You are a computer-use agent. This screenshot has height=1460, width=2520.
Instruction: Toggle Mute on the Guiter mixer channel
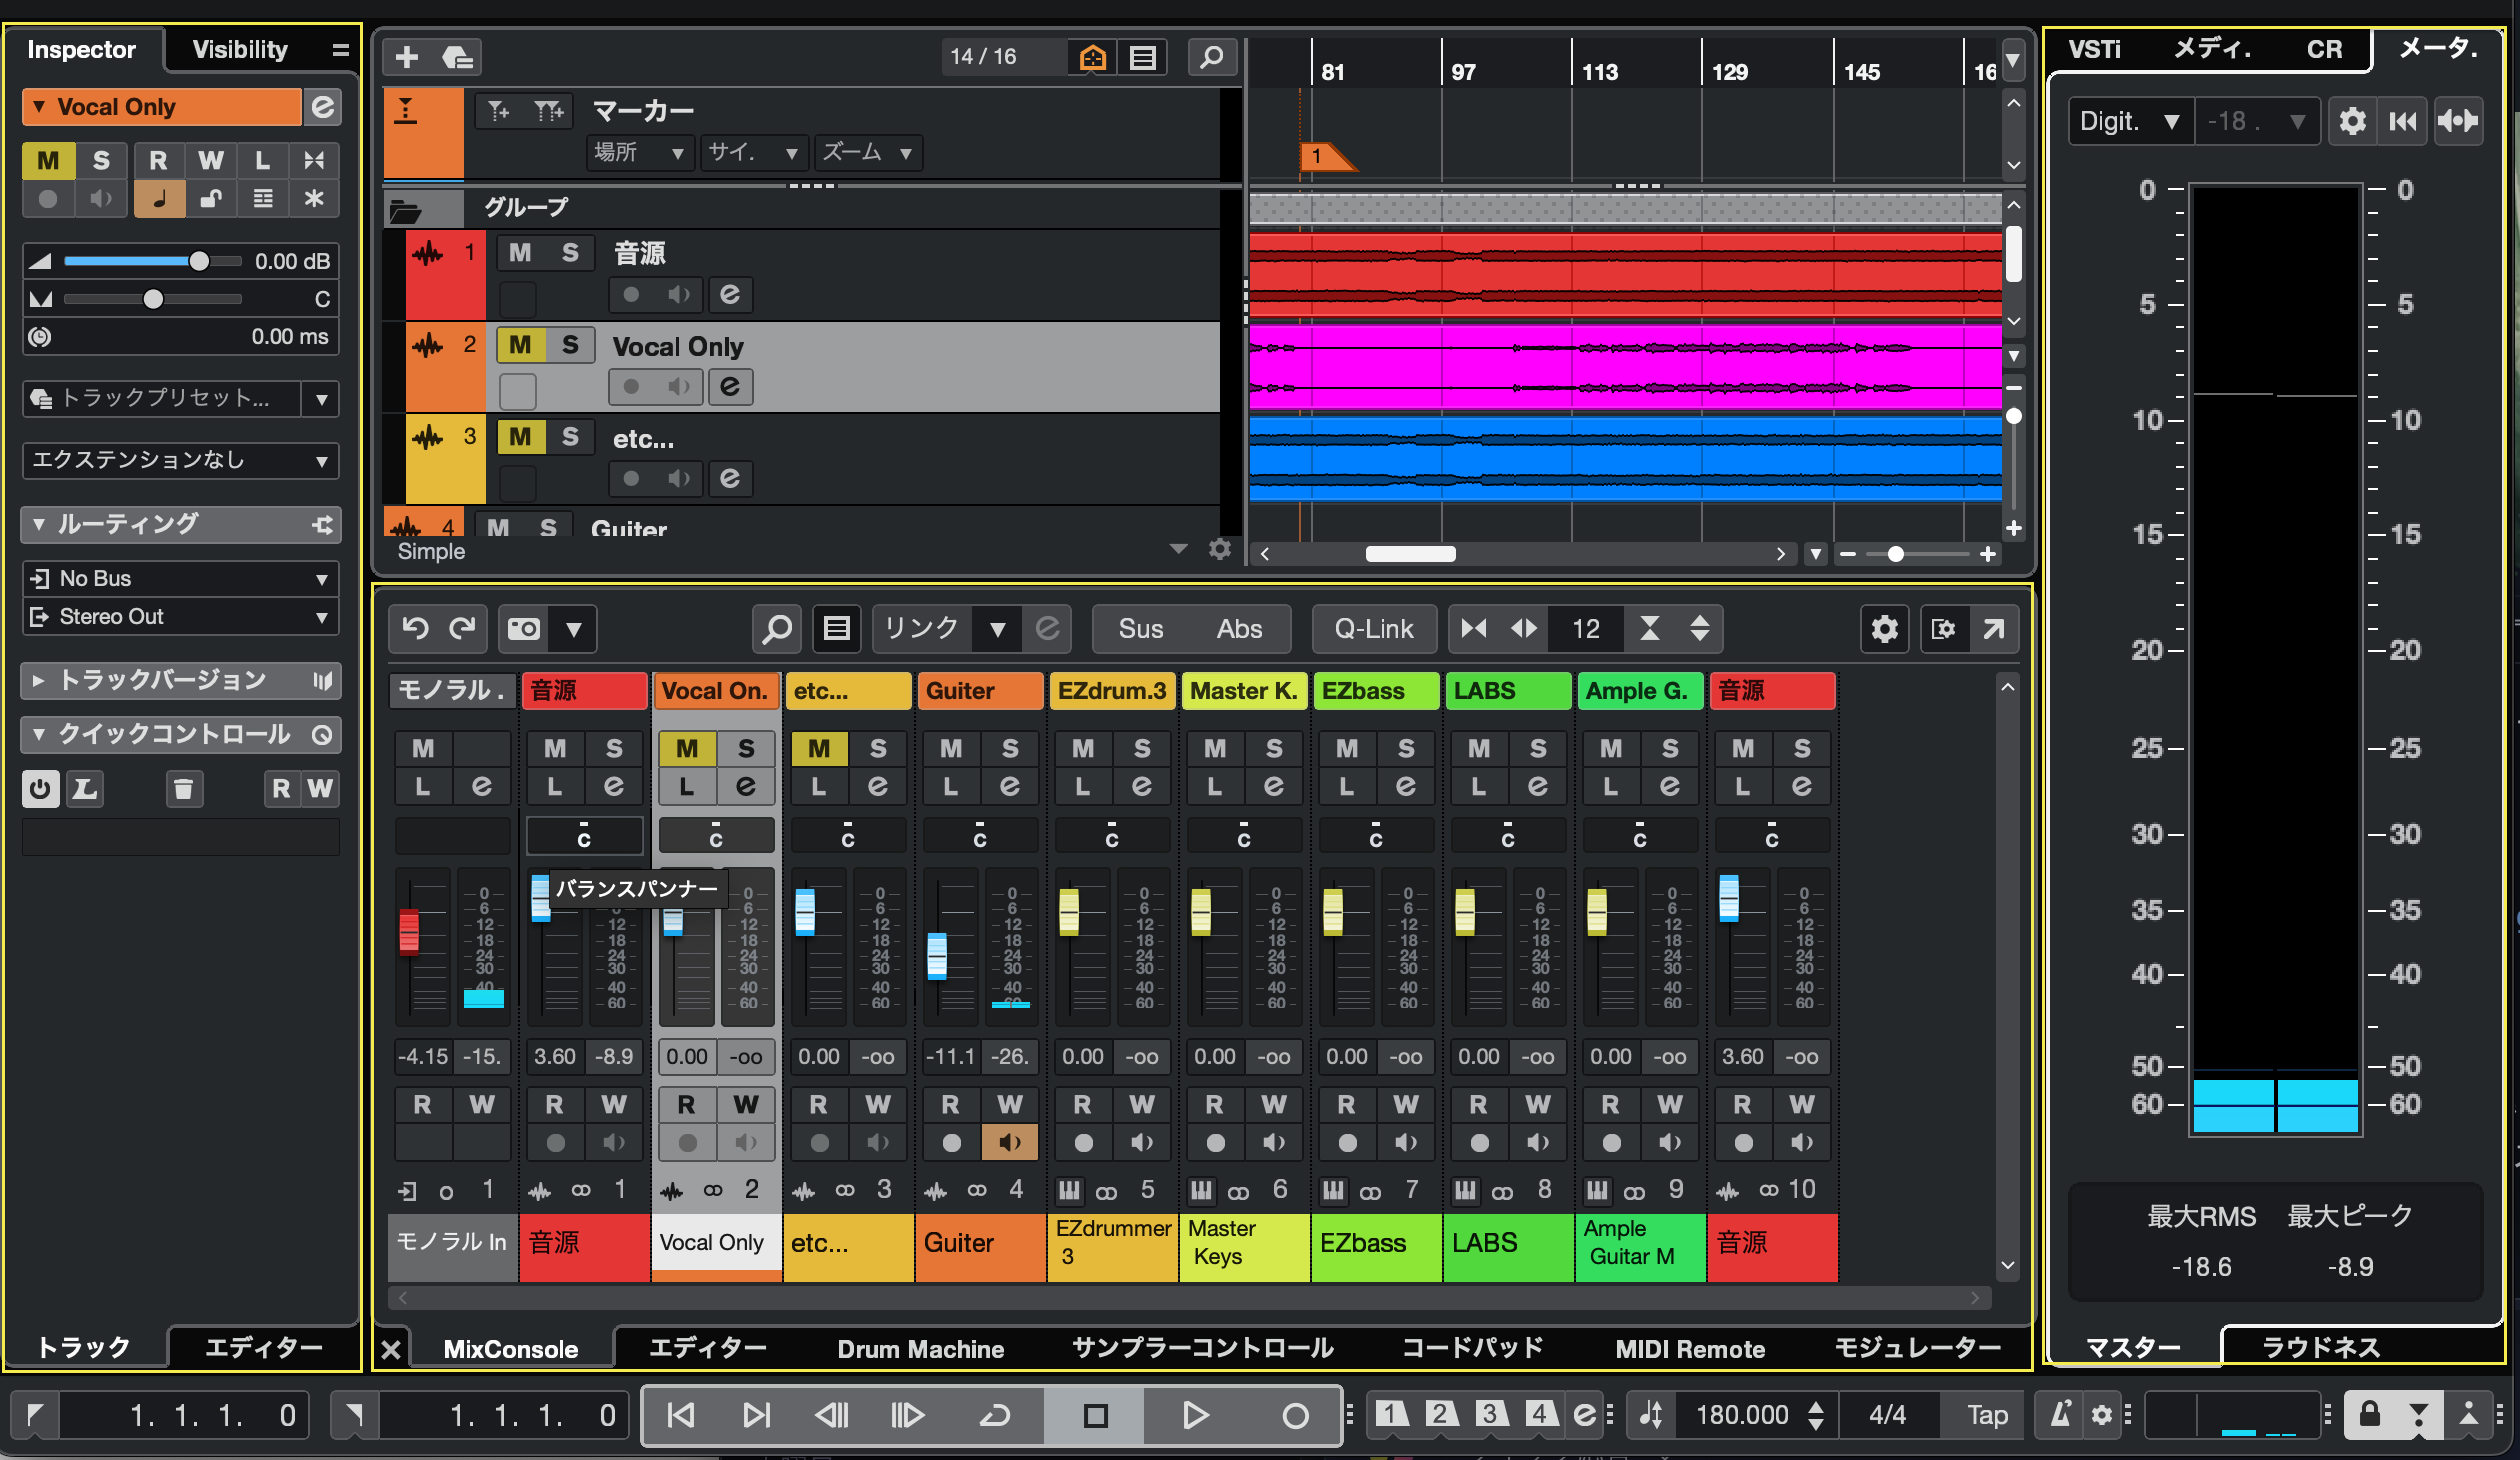click(x=950, y=749)
